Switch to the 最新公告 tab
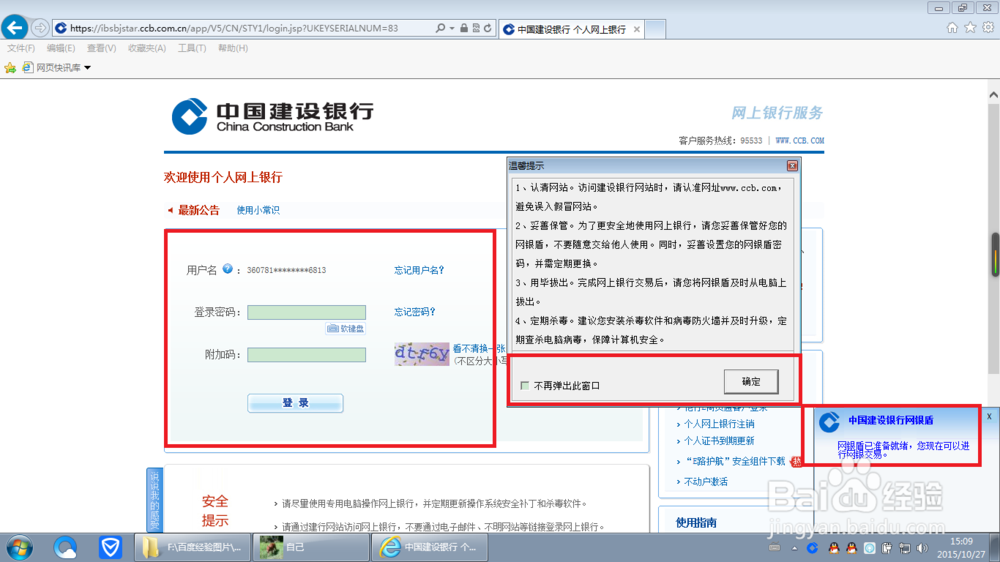 click(198, 210)
